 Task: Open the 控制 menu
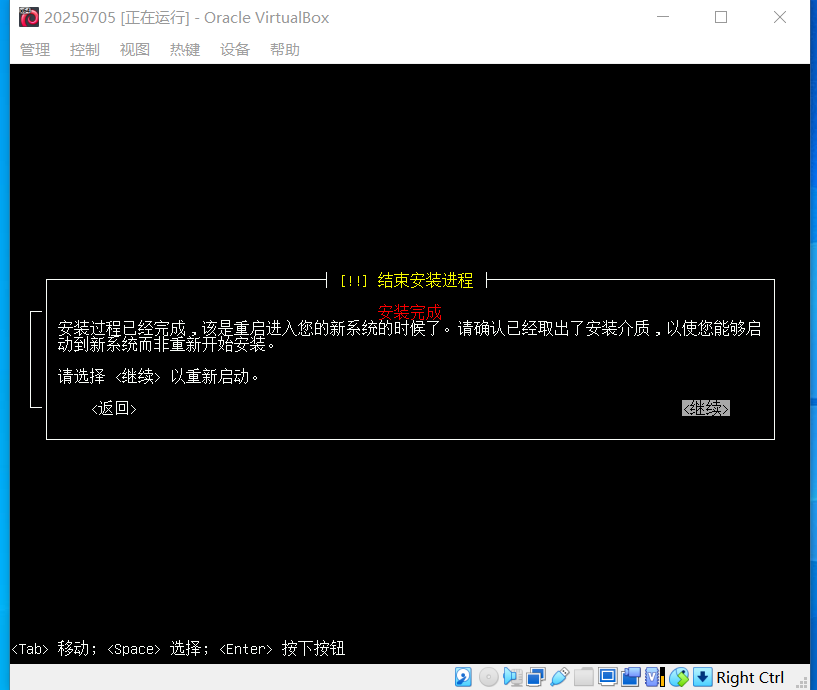point(84,49)
